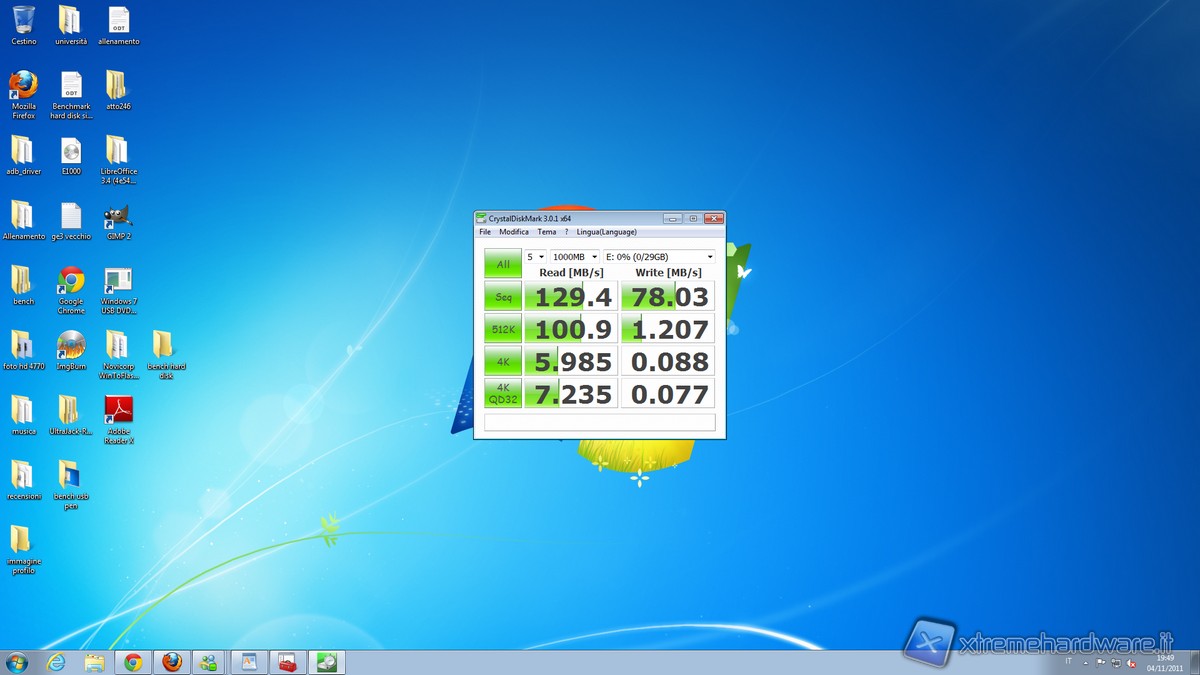Click Internet Explorer in the taskbar

(x=56, y=662)
